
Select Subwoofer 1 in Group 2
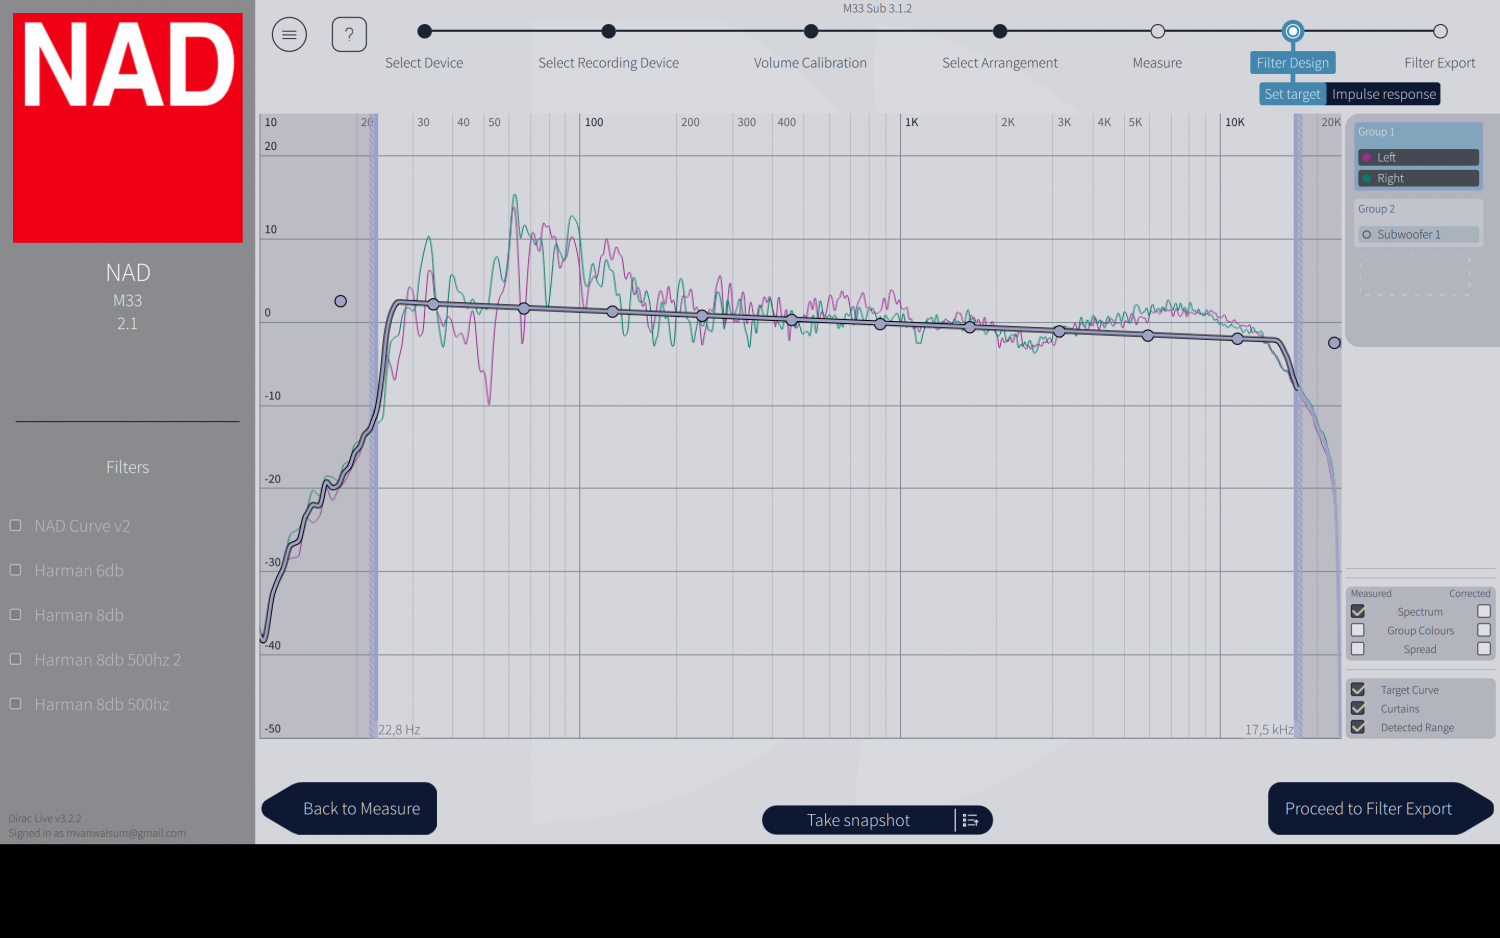point(1418,234)
